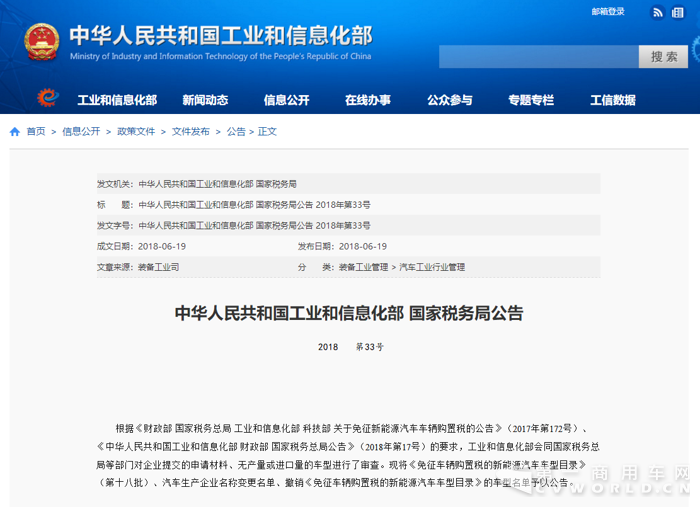Select the 发布日期 2018-06-19 value

pos(362,246)
